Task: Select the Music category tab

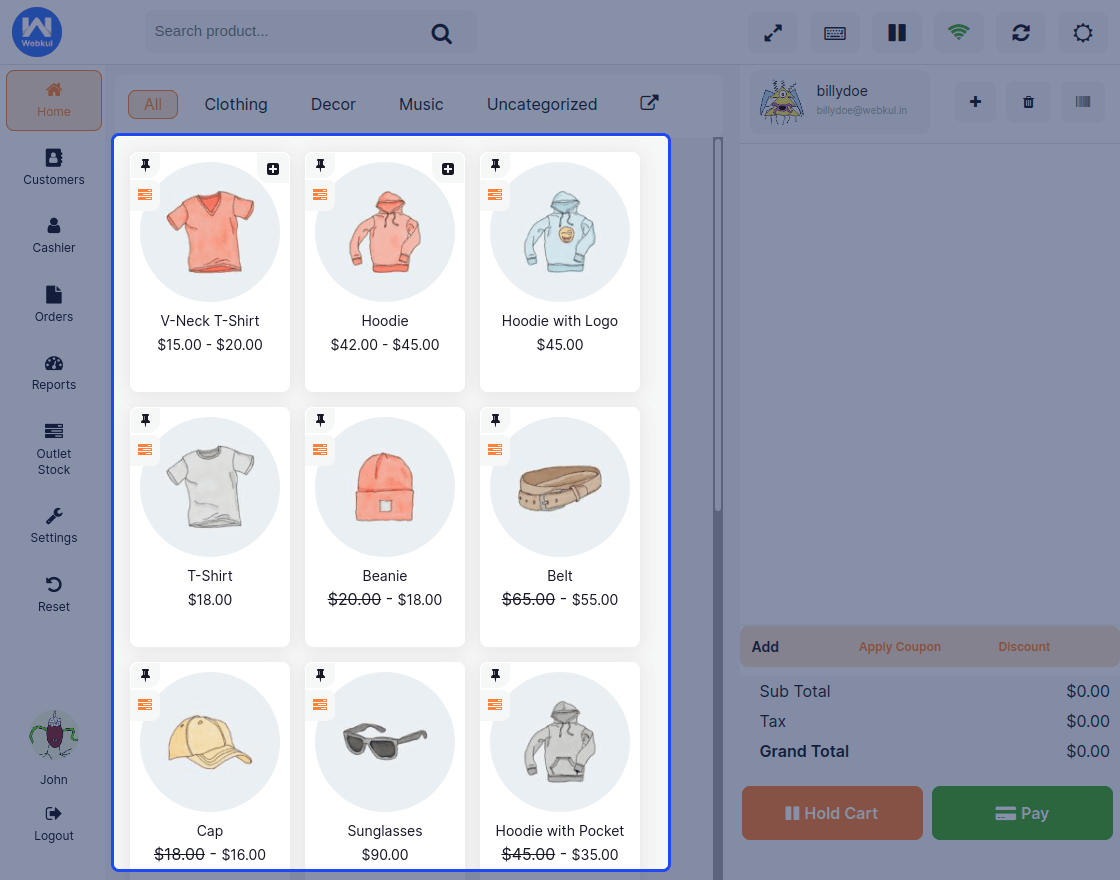Action: [420, 103]
